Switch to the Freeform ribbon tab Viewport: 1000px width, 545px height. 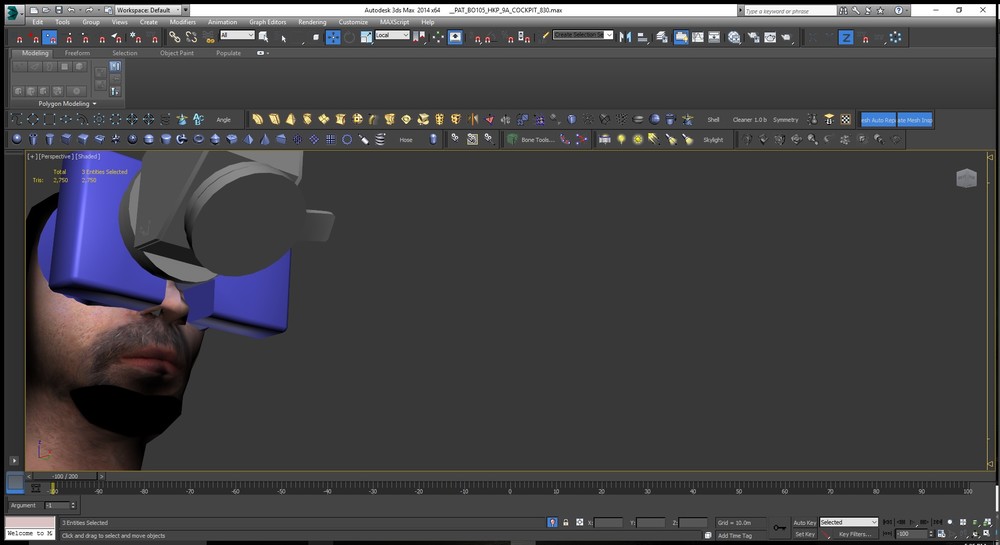[x=78, y=53]
